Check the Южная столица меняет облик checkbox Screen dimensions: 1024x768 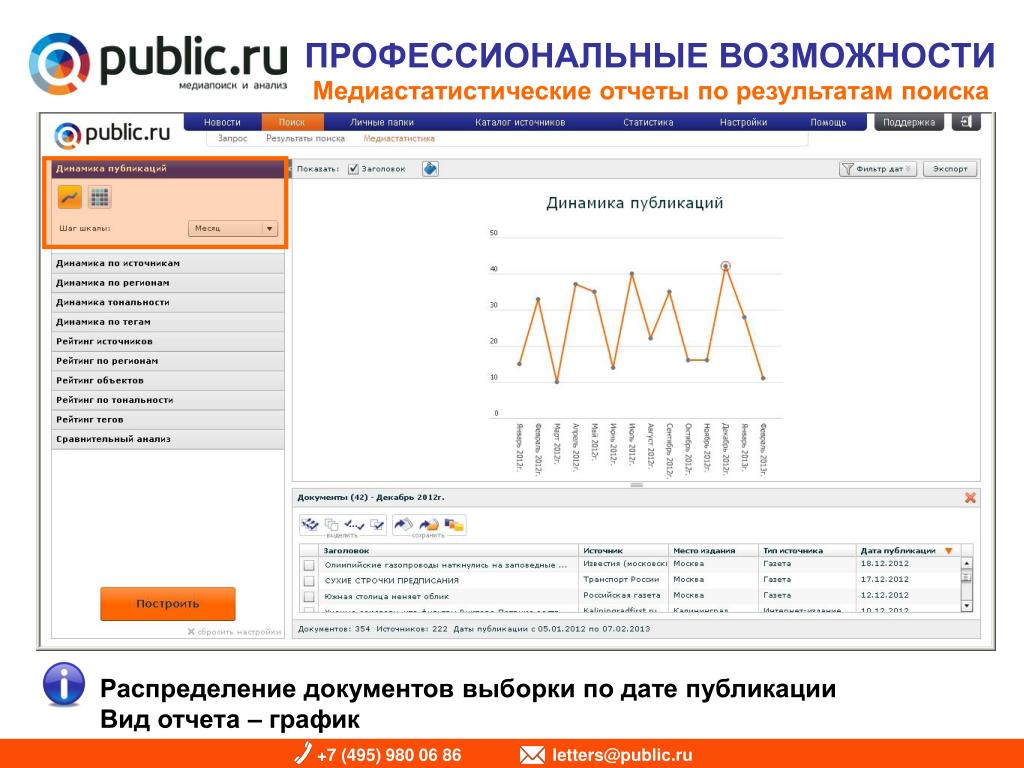click(310, 596)
